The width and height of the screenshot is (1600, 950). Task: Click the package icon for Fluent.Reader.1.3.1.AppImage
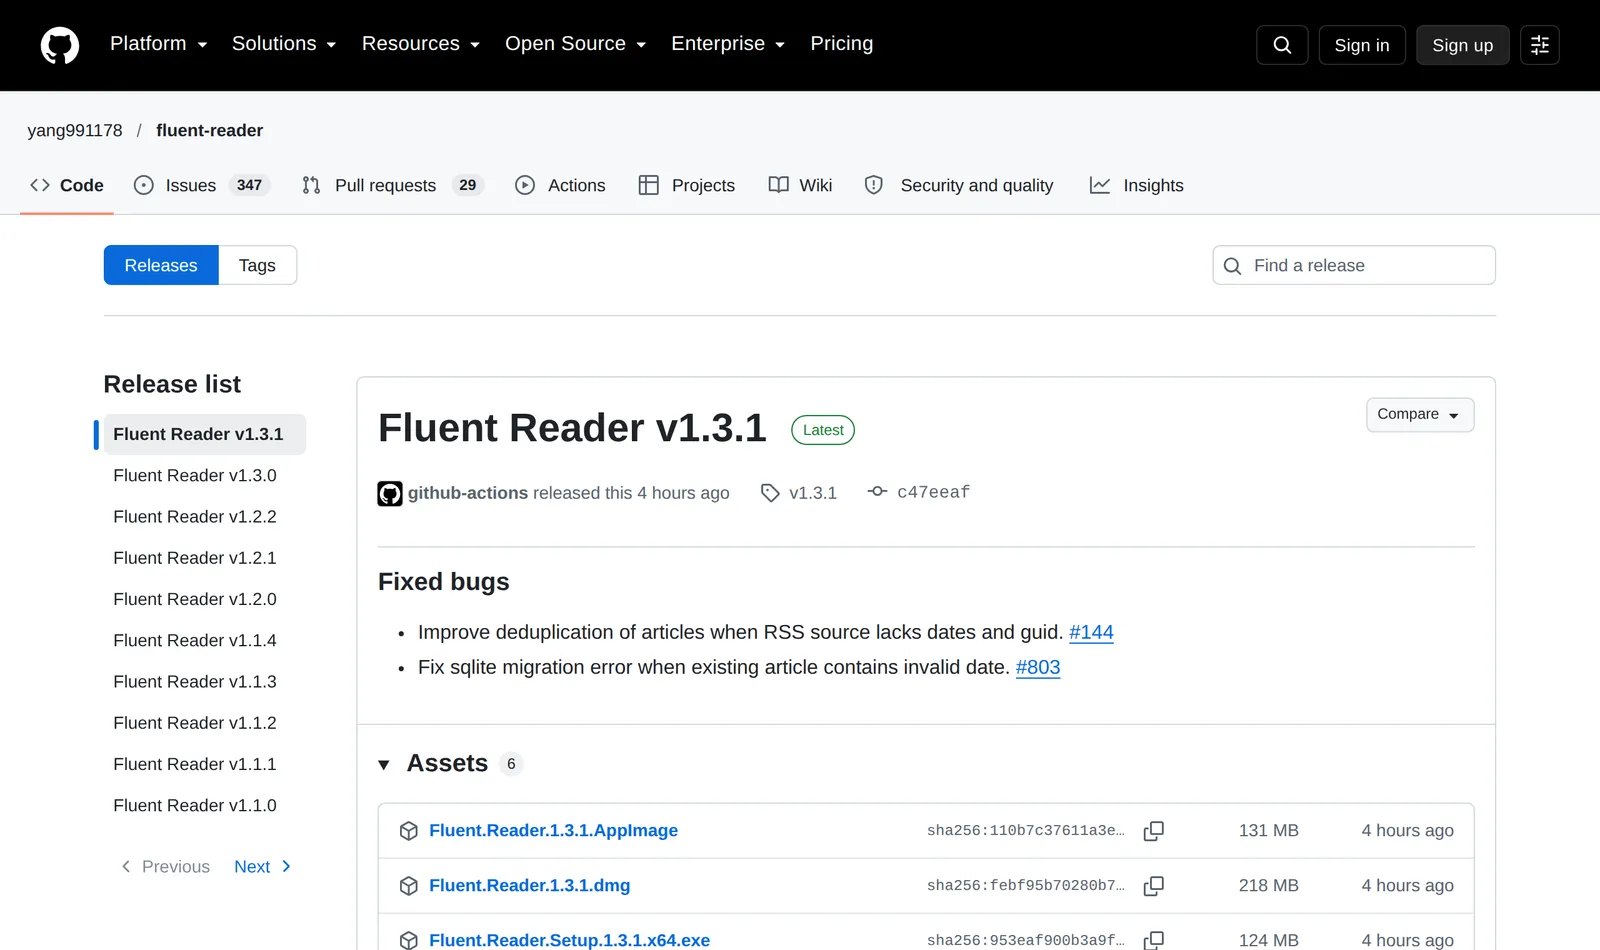point(408,831)
